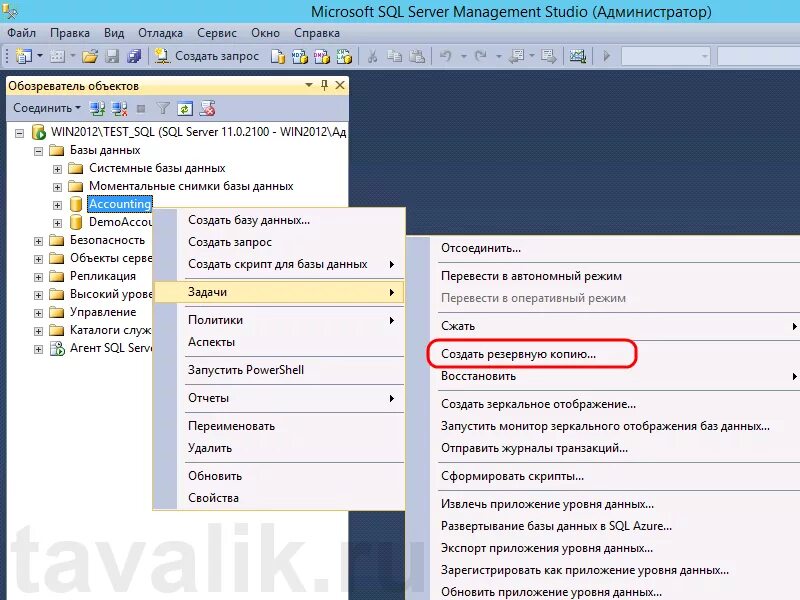
Task: Click the Navigate Backward icon
Action: coord(516,56)
